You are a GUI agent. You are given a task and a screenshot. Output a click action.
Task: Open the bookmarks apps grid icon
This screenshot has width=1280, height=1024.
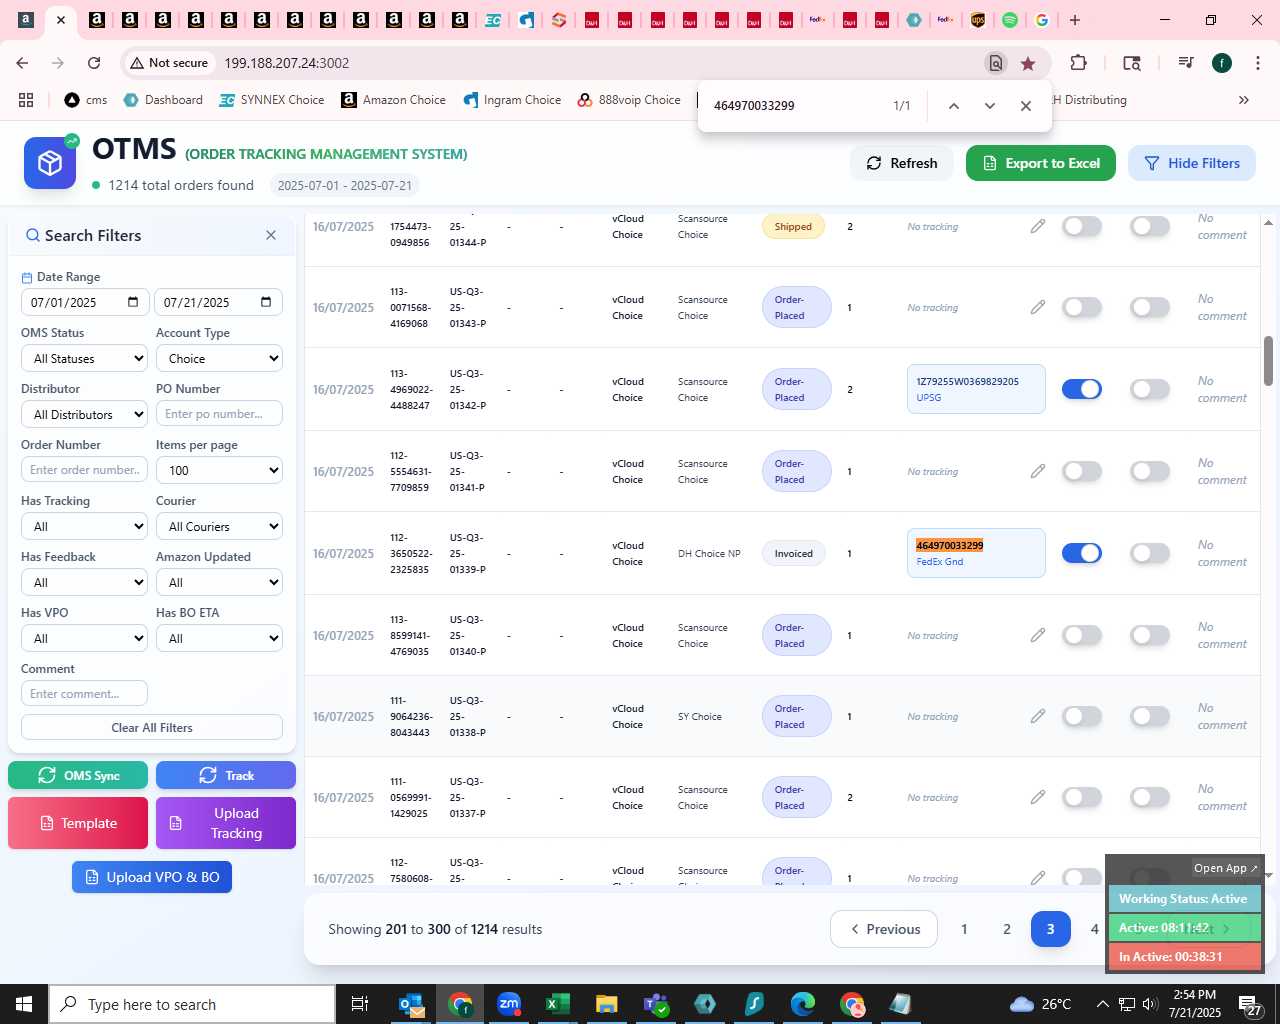[26, 100]
